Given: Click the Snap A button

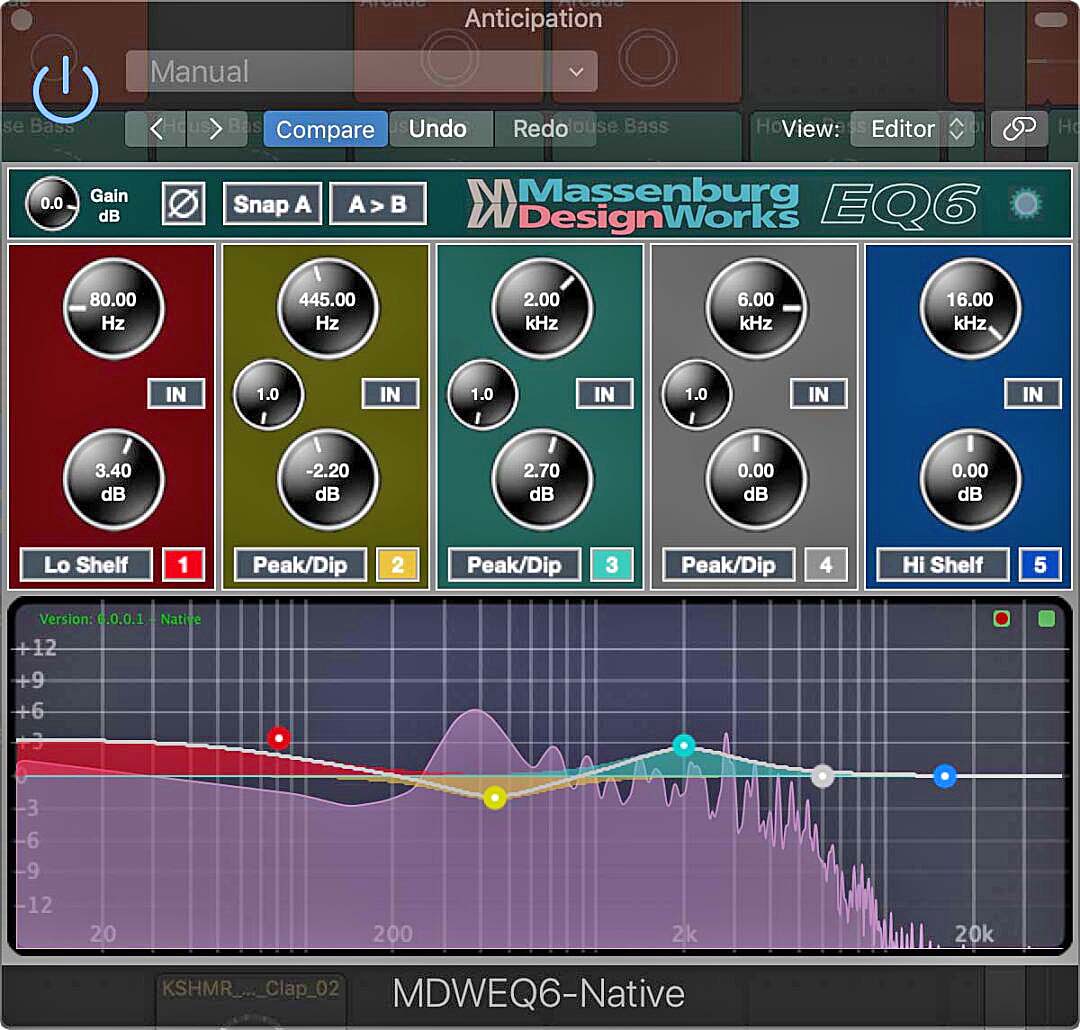Looking at the screenshot, I should point(272,204).
